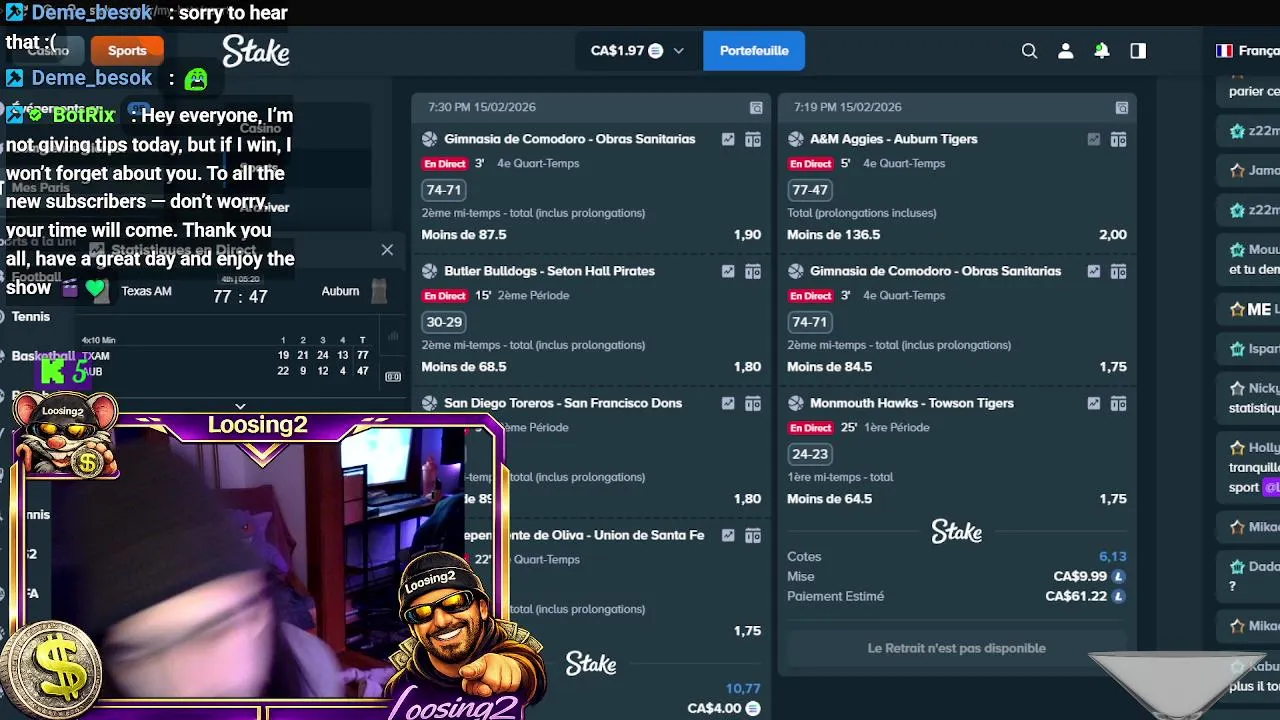Open the A&M Aggies - Auburn Tigers match

[x=894, y=139]
